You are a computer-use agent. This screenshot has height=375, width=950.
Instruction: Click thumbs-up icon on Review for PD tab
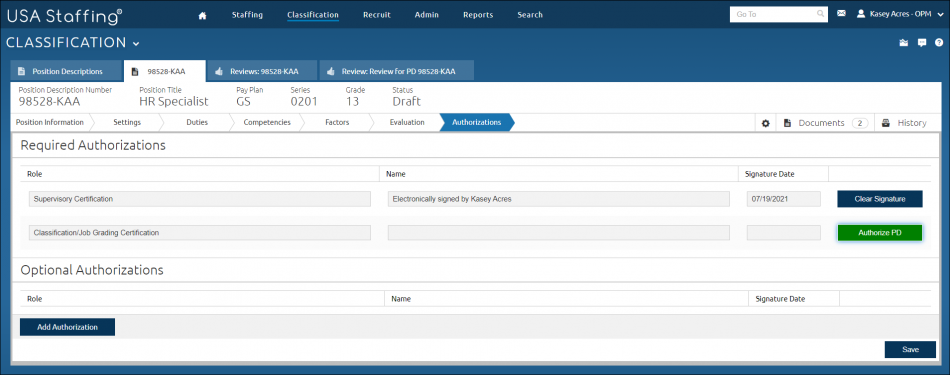pyautogui.click(x=331, y=71)
